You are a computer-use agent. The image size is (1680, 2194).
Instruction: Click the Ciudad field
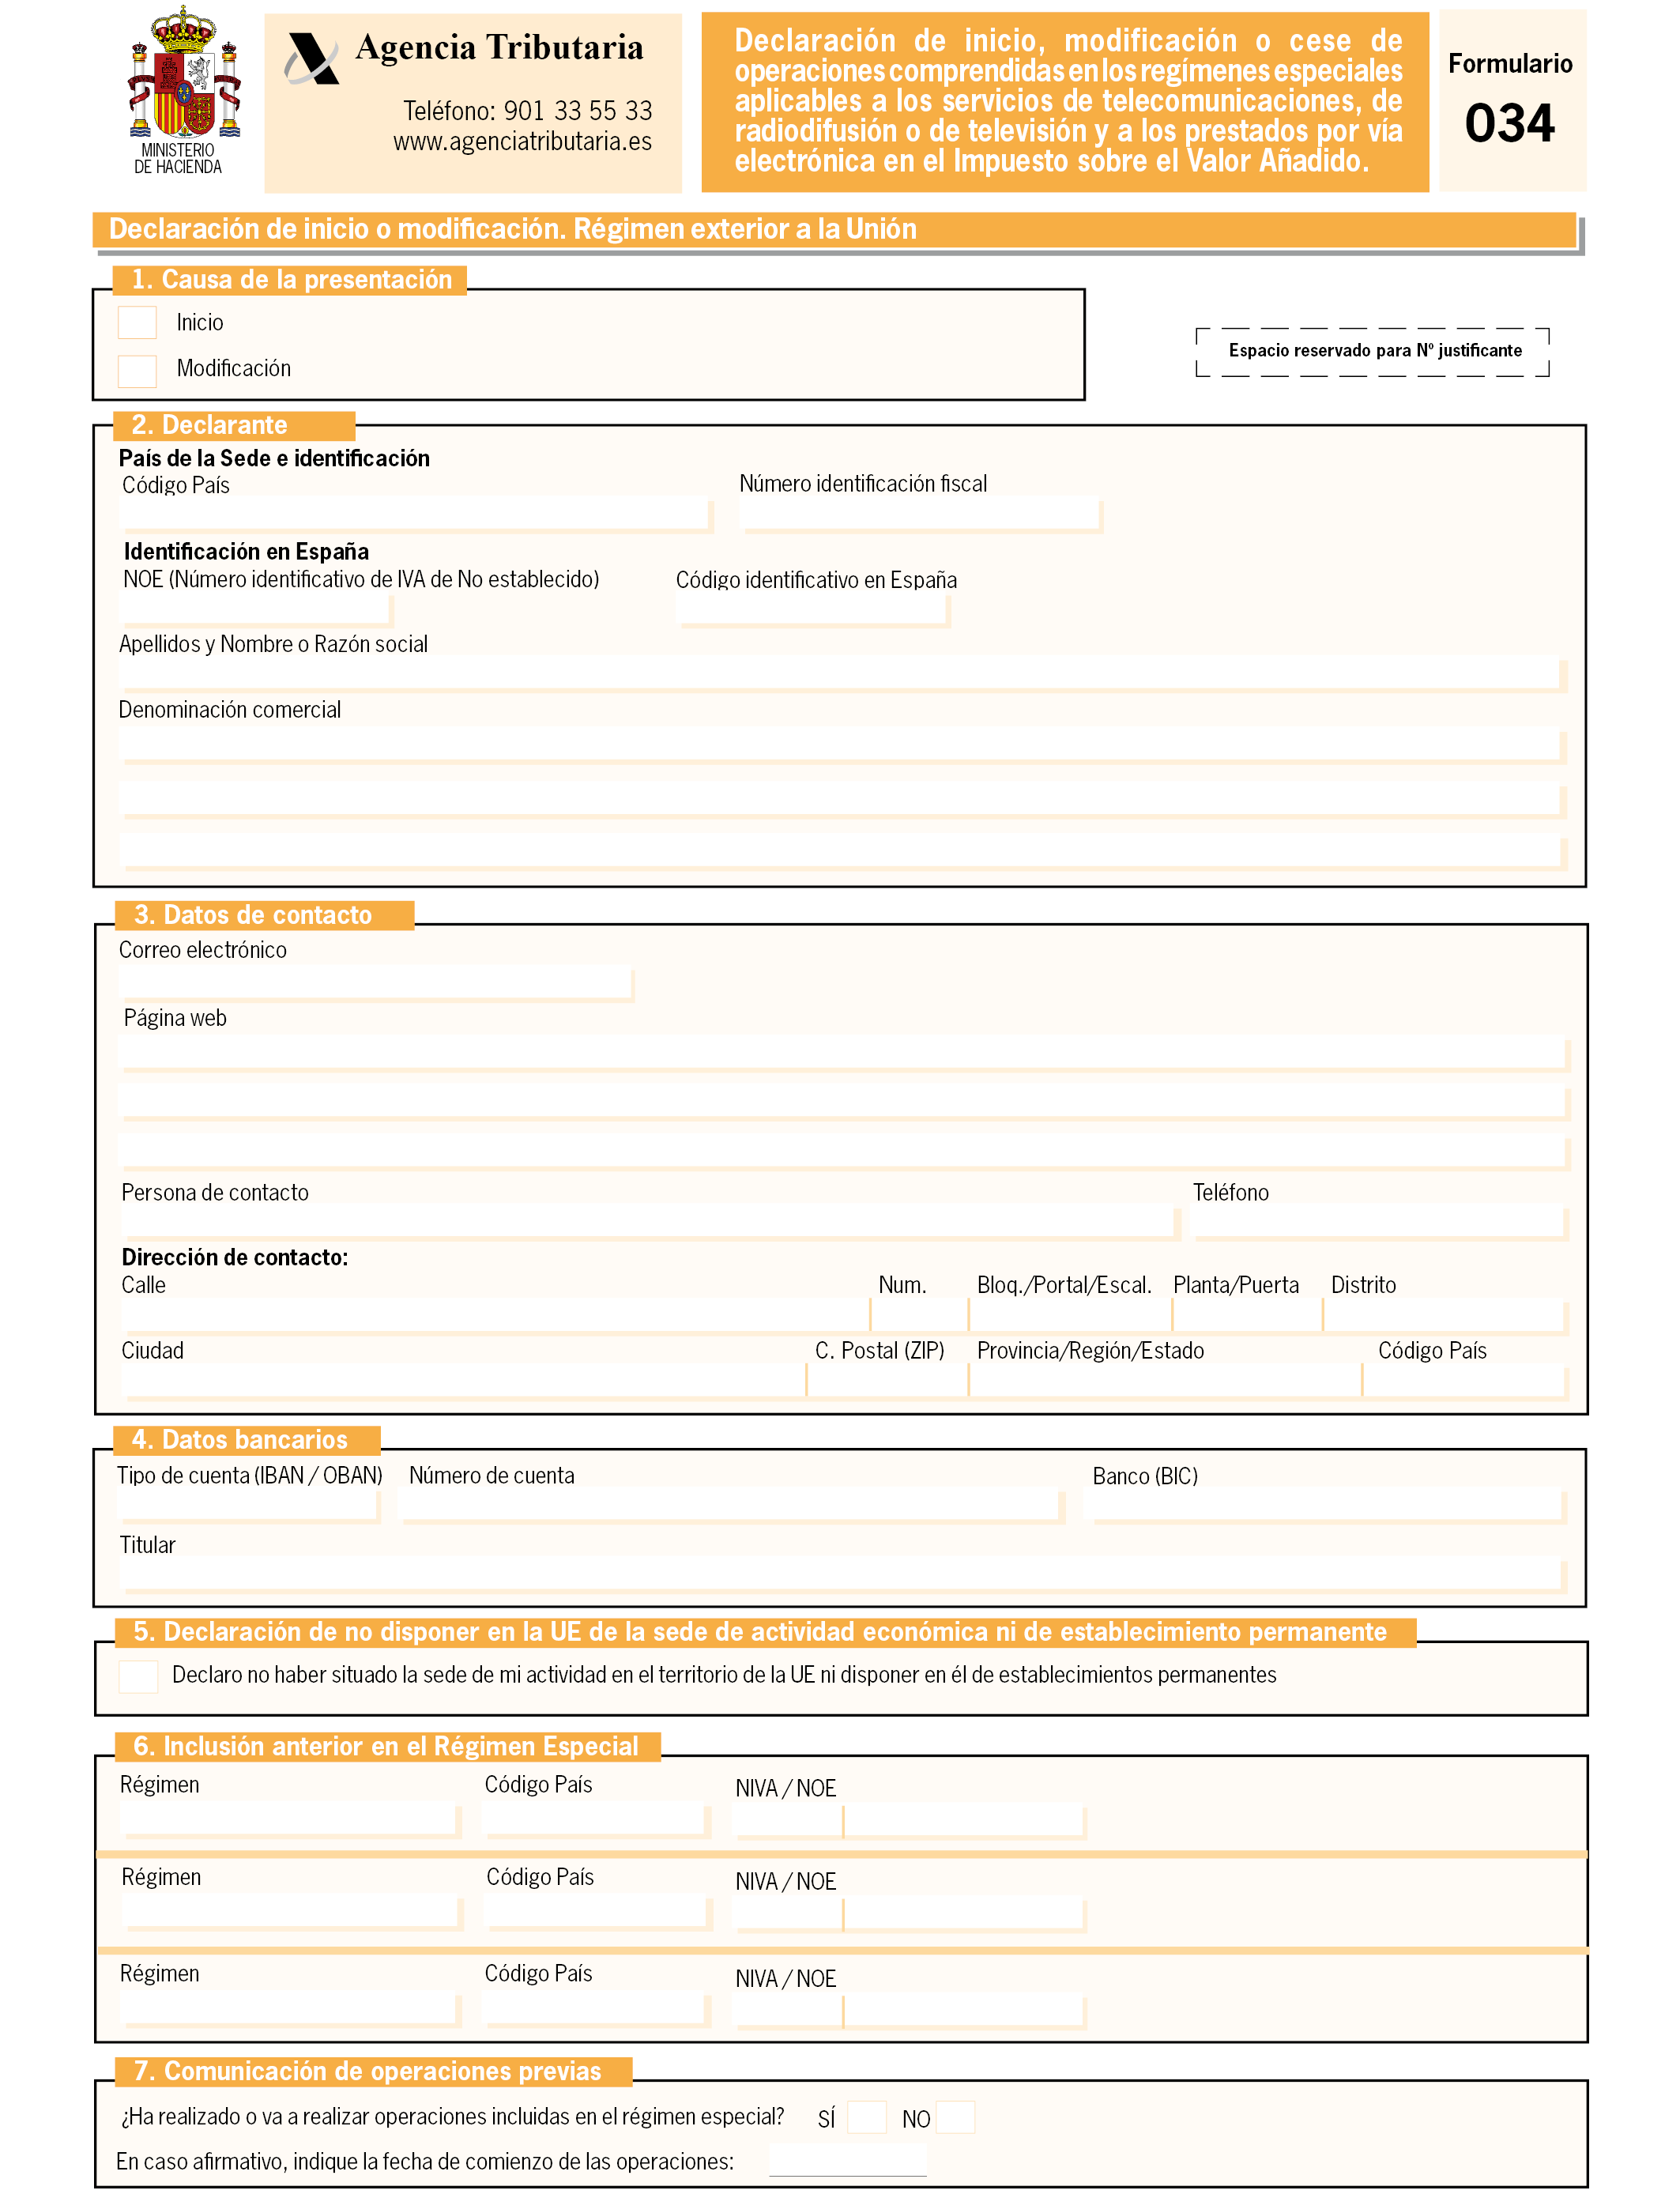pos(463,1381)
